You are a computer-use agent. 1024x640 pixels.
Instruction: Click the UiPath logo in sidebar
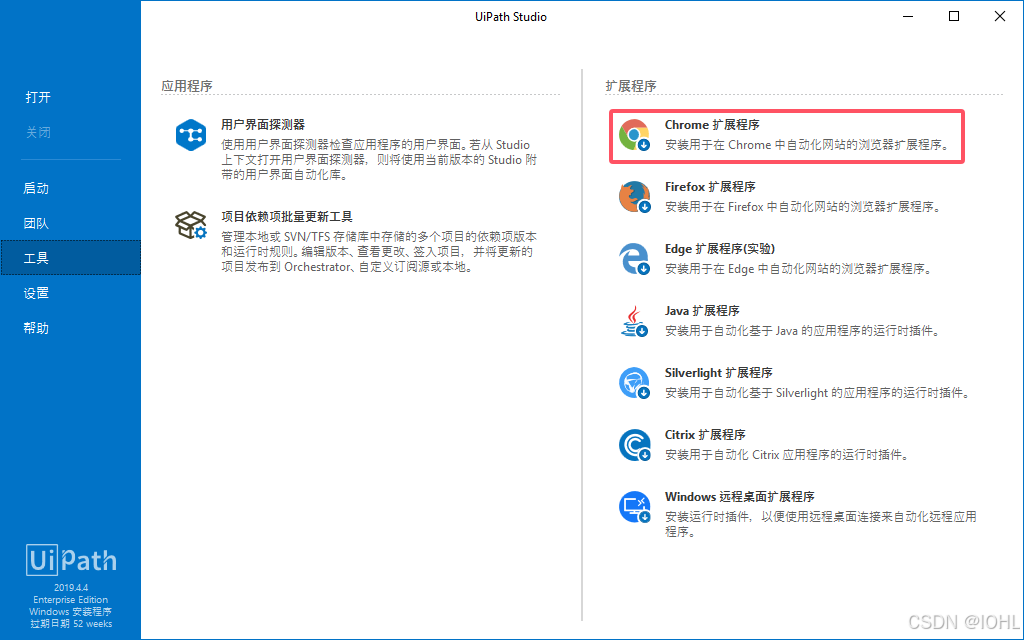[x=71, y=560]
